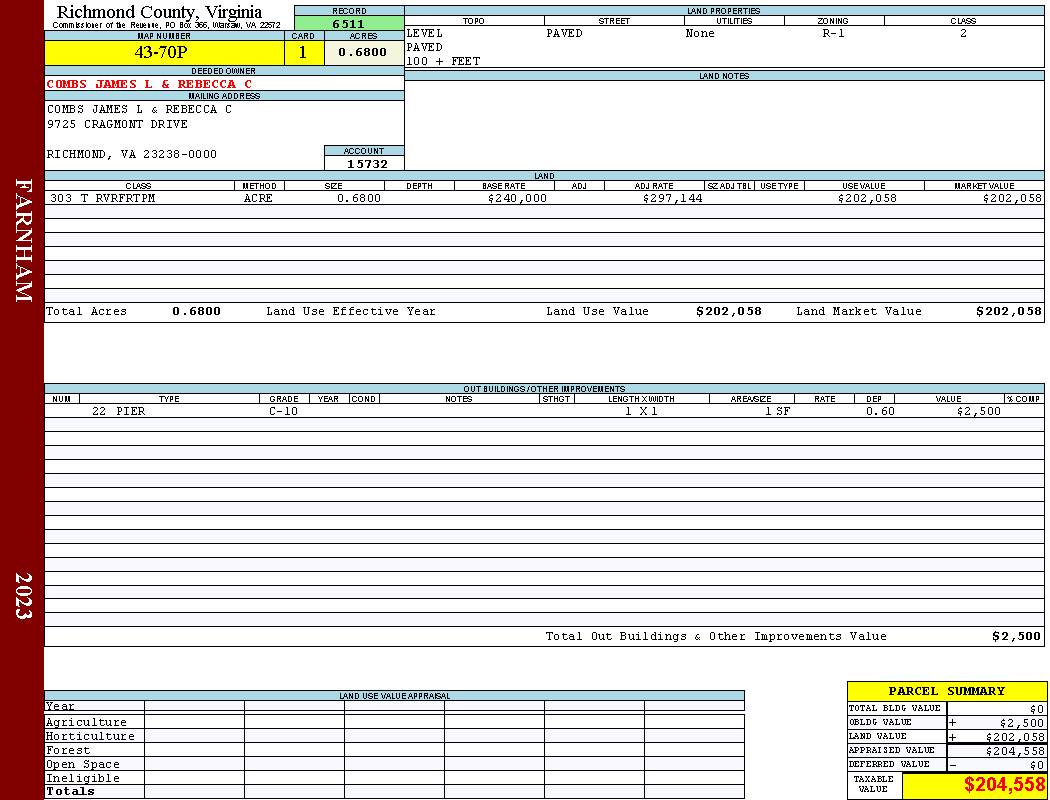Click the Horticulture row label
This screenshot has height=800, width=1050.
[90, 736]
